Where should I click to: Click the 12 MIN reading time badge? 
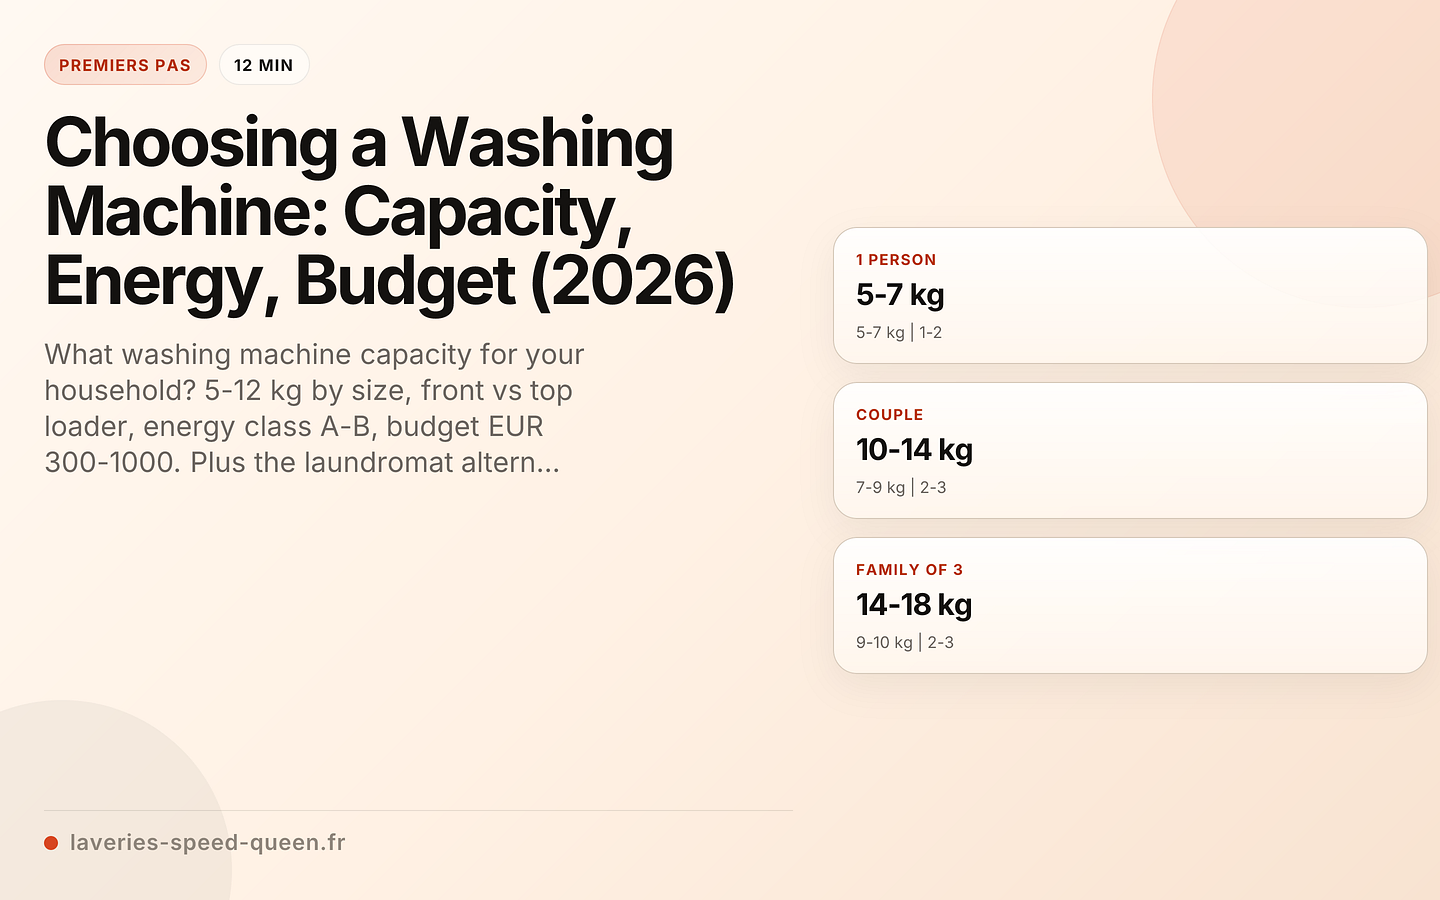[264, 65]
